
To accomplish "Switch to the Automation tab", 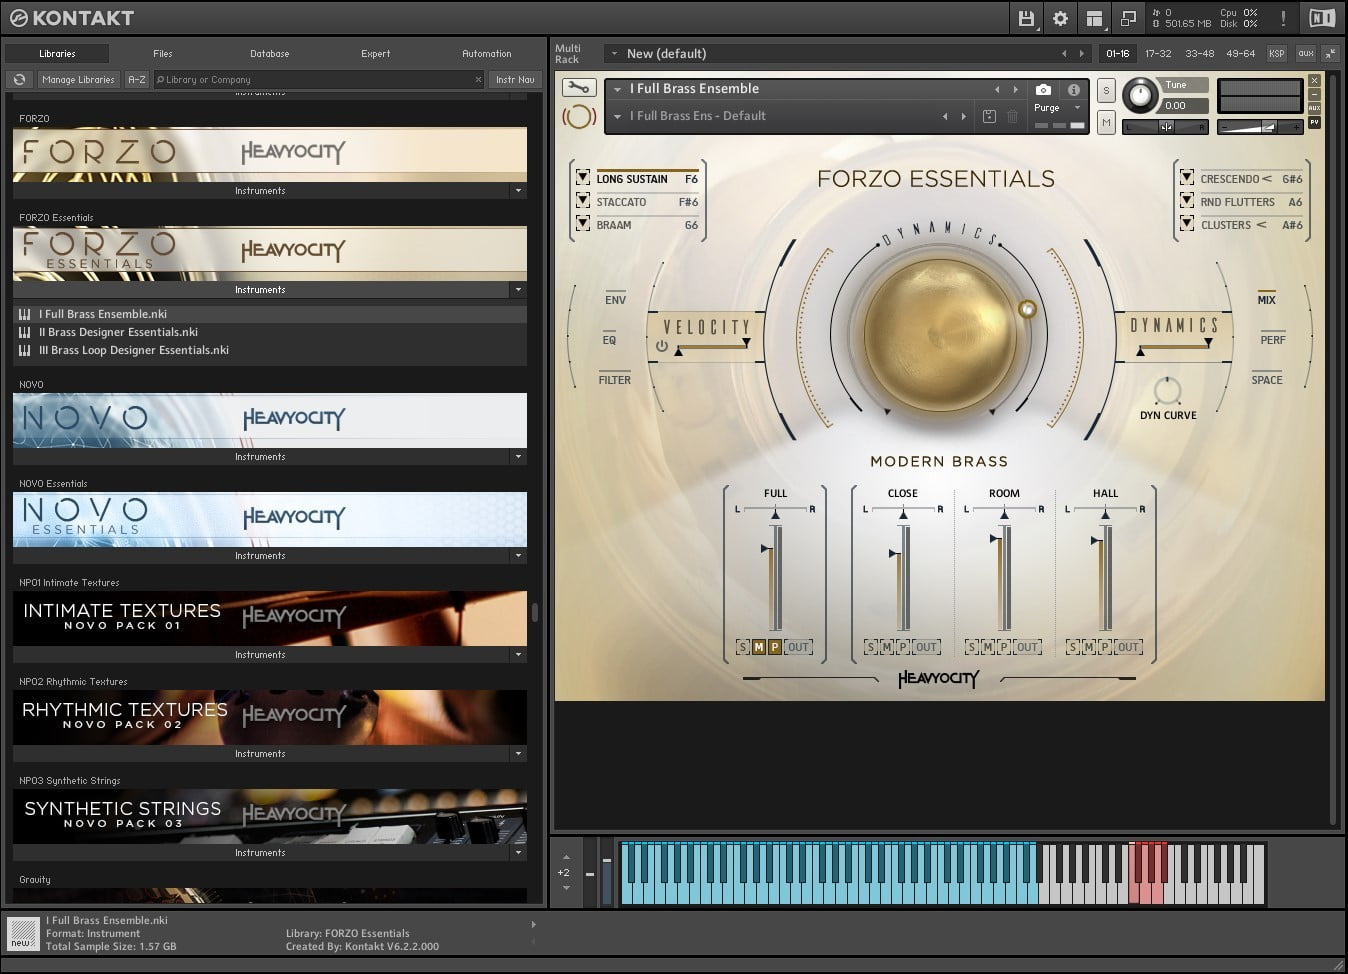I will click(487, 54).
